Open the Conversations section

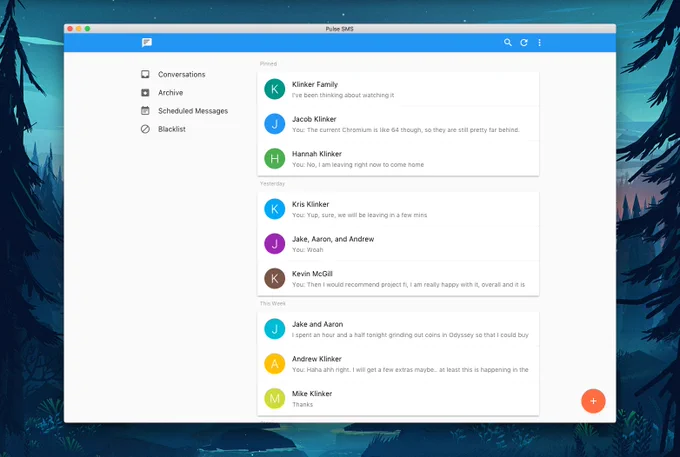(181, 74)
